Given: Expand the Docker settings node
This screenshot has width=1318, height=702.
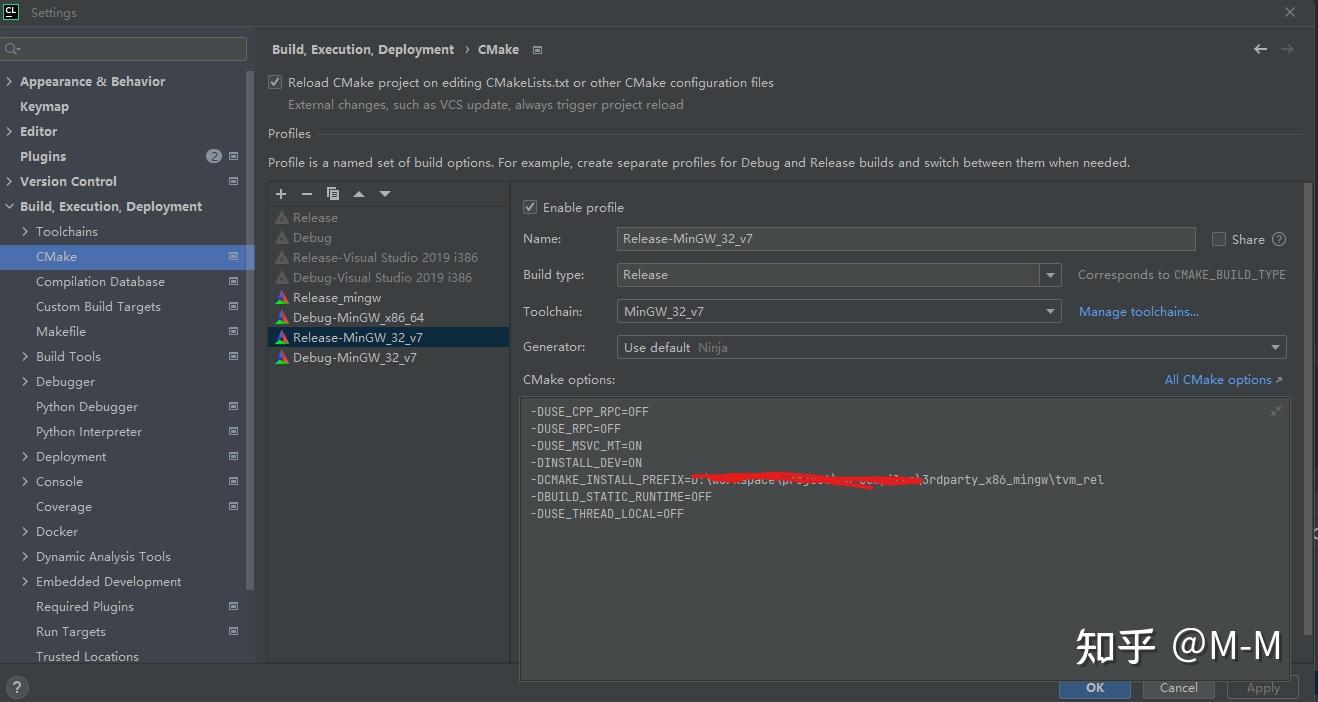Looking at the screenshot, I should pos(25,531).
